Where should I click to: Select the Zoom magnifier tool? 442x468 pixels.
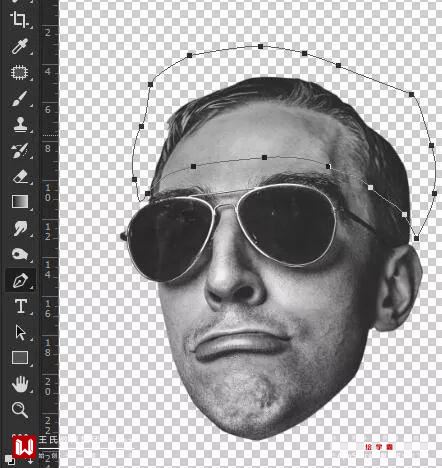[x=20, y=410]
